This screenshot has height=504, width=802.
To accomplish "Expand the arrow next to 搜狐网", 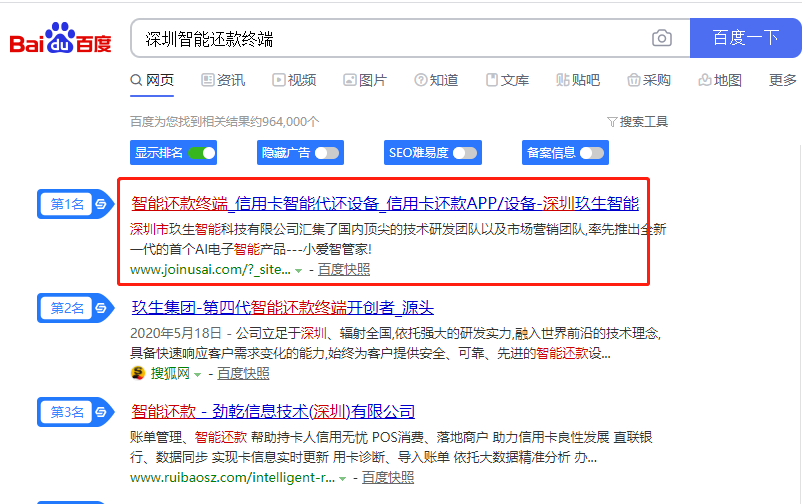I will [x=197, y=374].
